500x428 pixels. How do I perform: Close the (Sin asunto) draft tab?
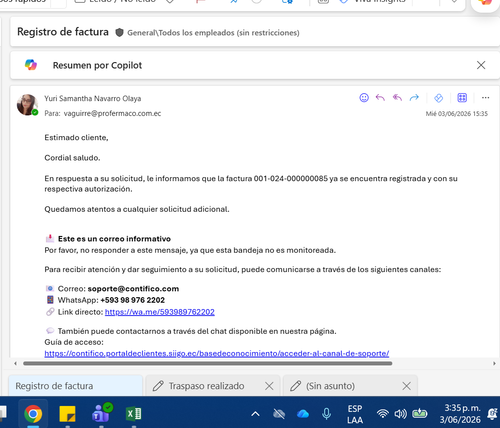coord(406,386)
